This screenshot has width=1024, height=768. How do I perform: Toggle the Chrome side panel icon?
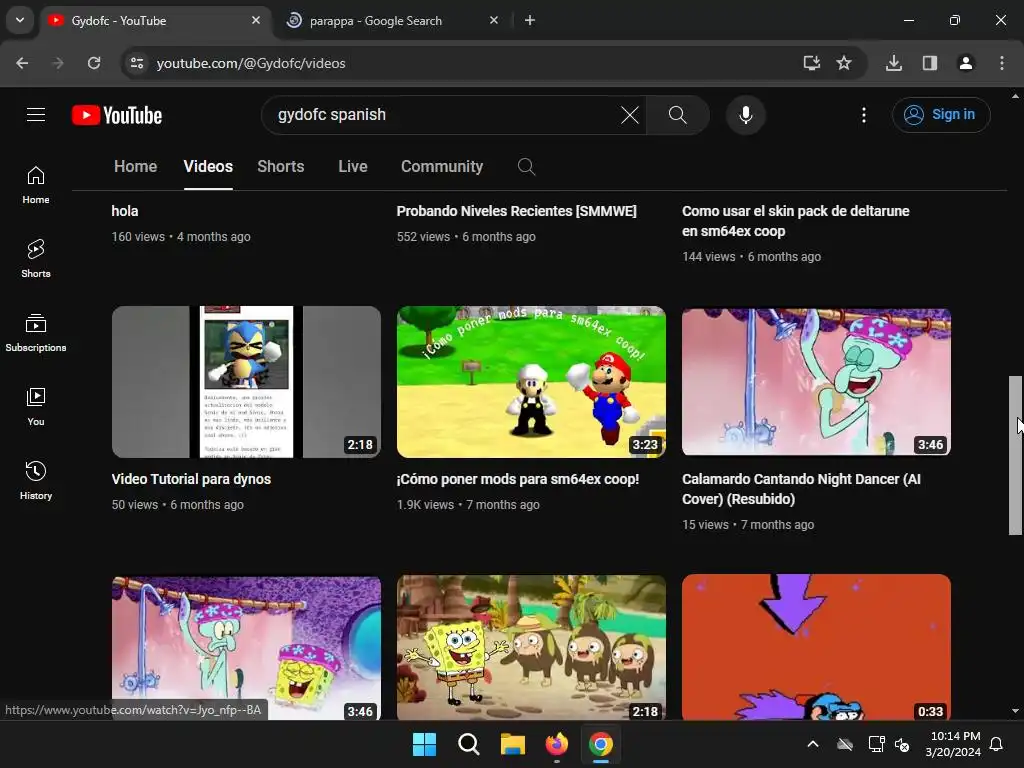930,63
